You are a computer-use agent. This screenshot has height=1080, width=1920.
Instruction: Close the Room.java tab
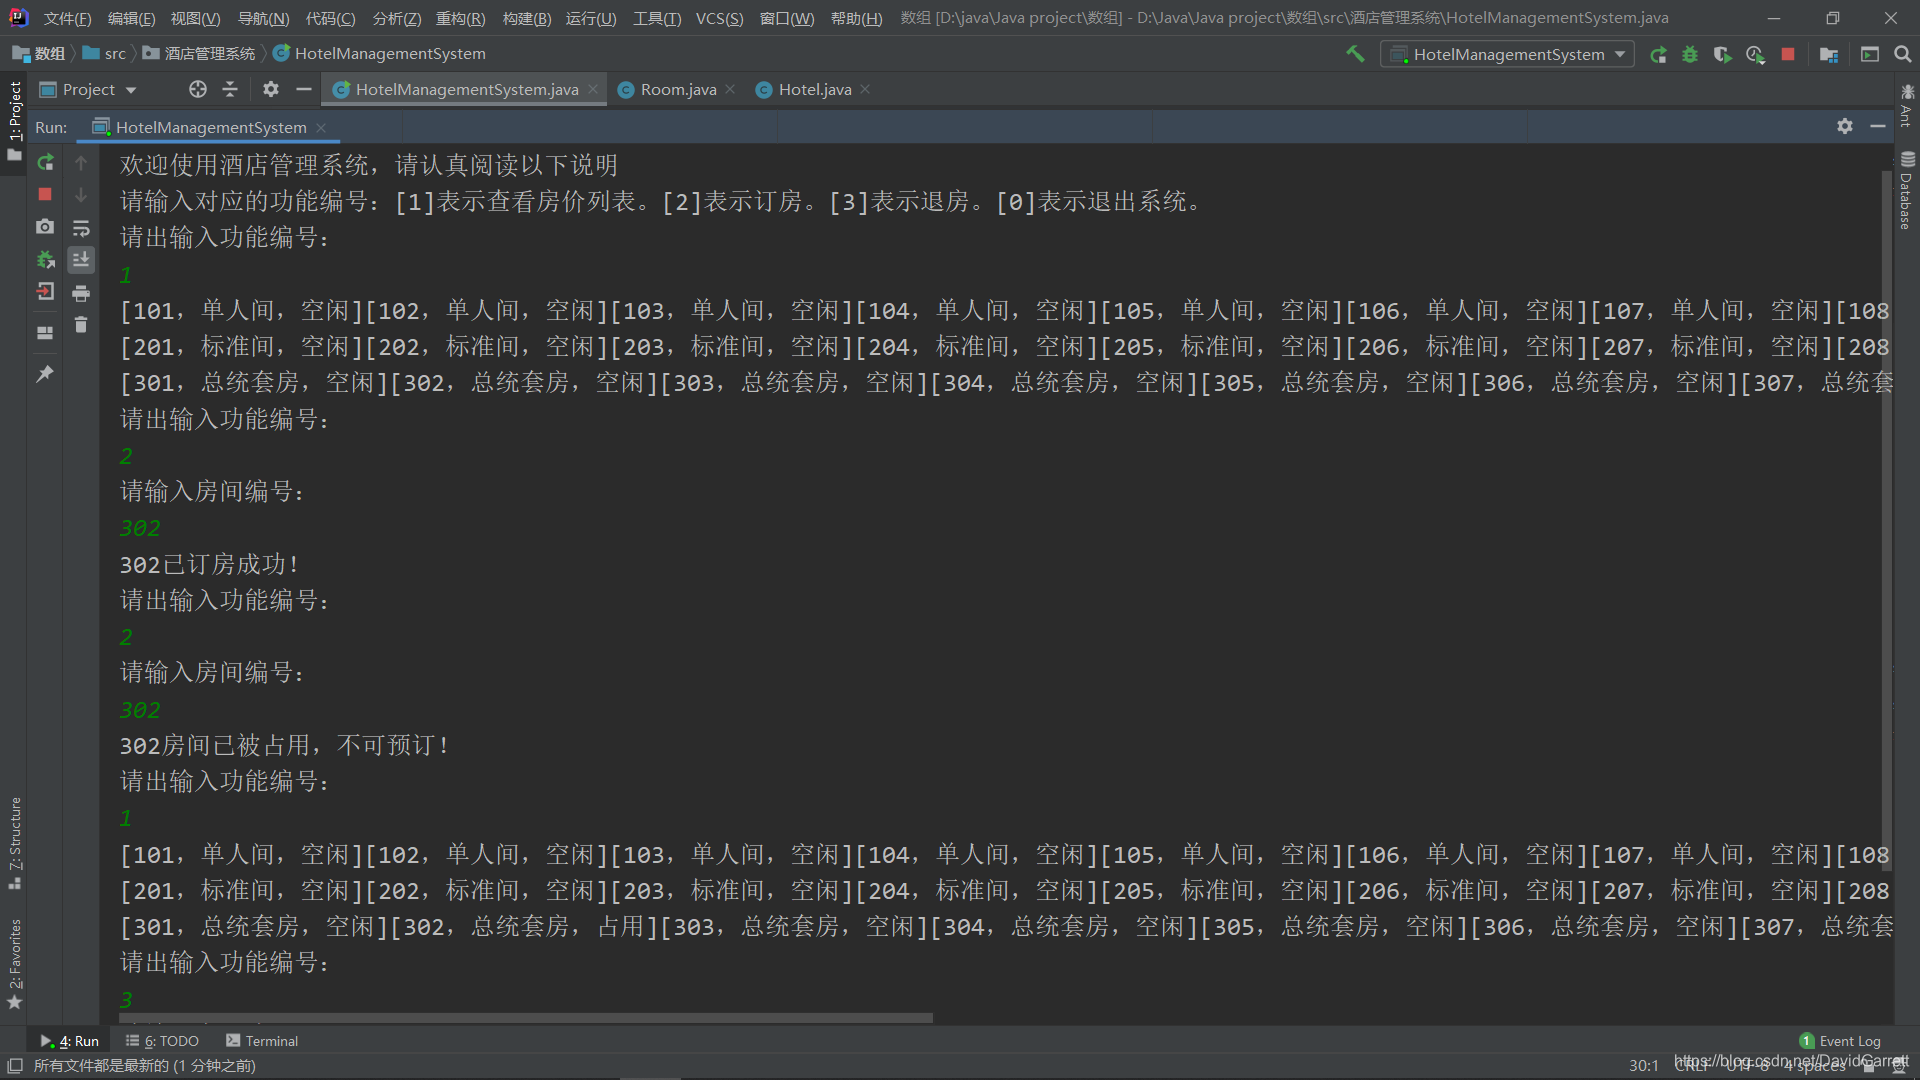pyautogui.click(x=731, y=89)
